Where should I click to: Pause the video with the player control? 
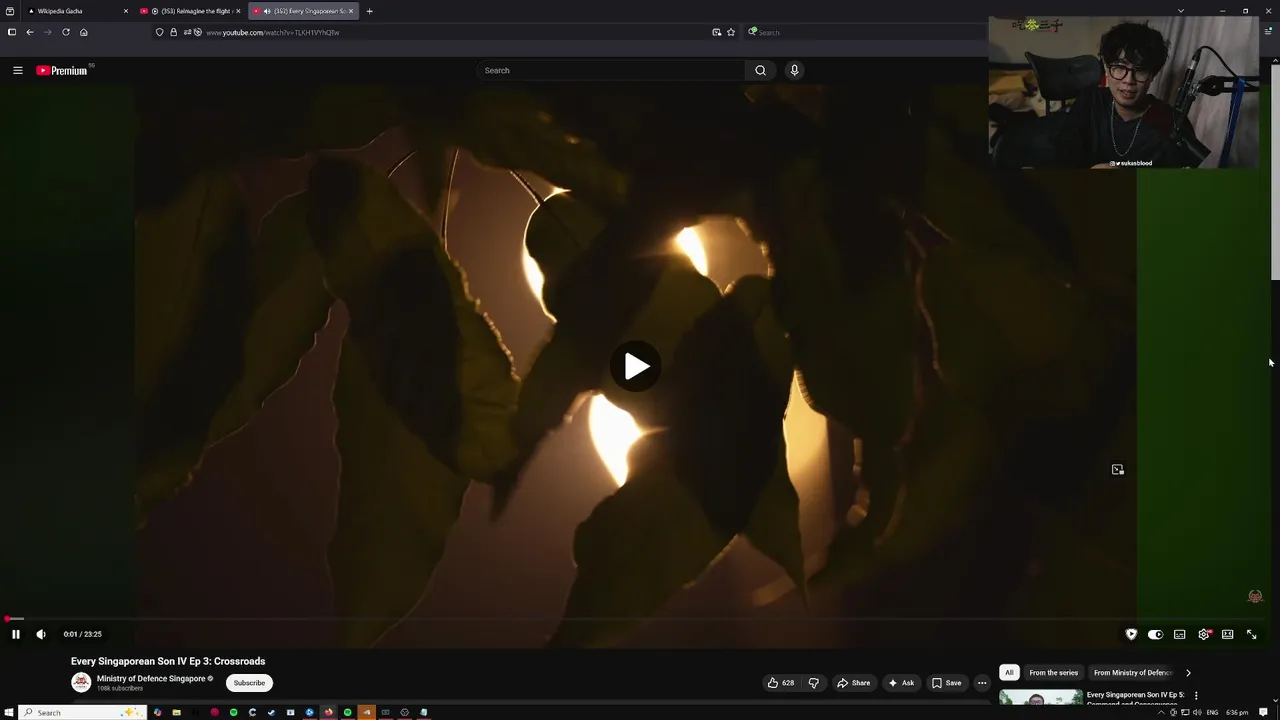click(x=16, y=634)
